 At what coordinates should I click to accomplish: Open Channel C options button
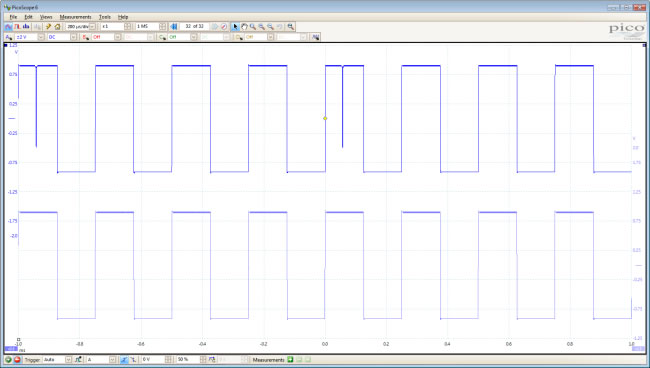point(162,37)
